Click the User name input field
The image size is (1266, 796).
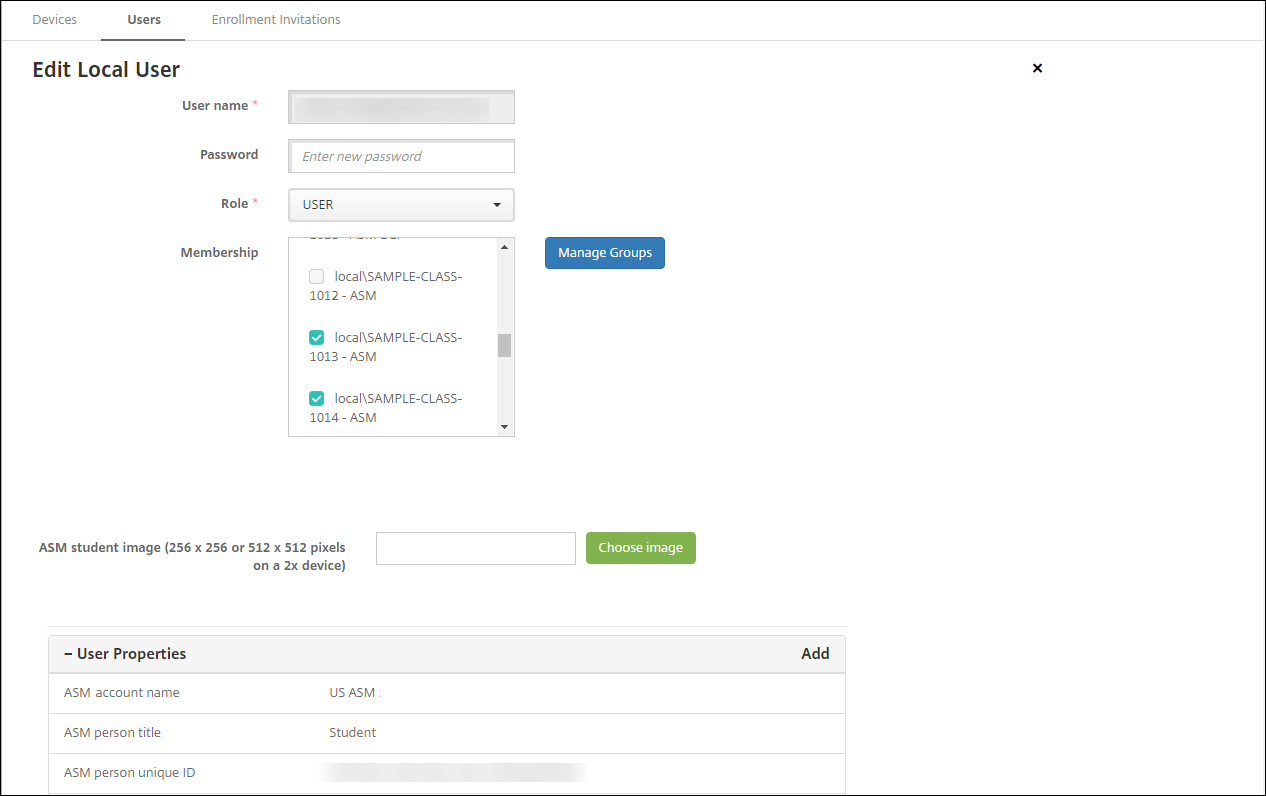tap(401, 107)
